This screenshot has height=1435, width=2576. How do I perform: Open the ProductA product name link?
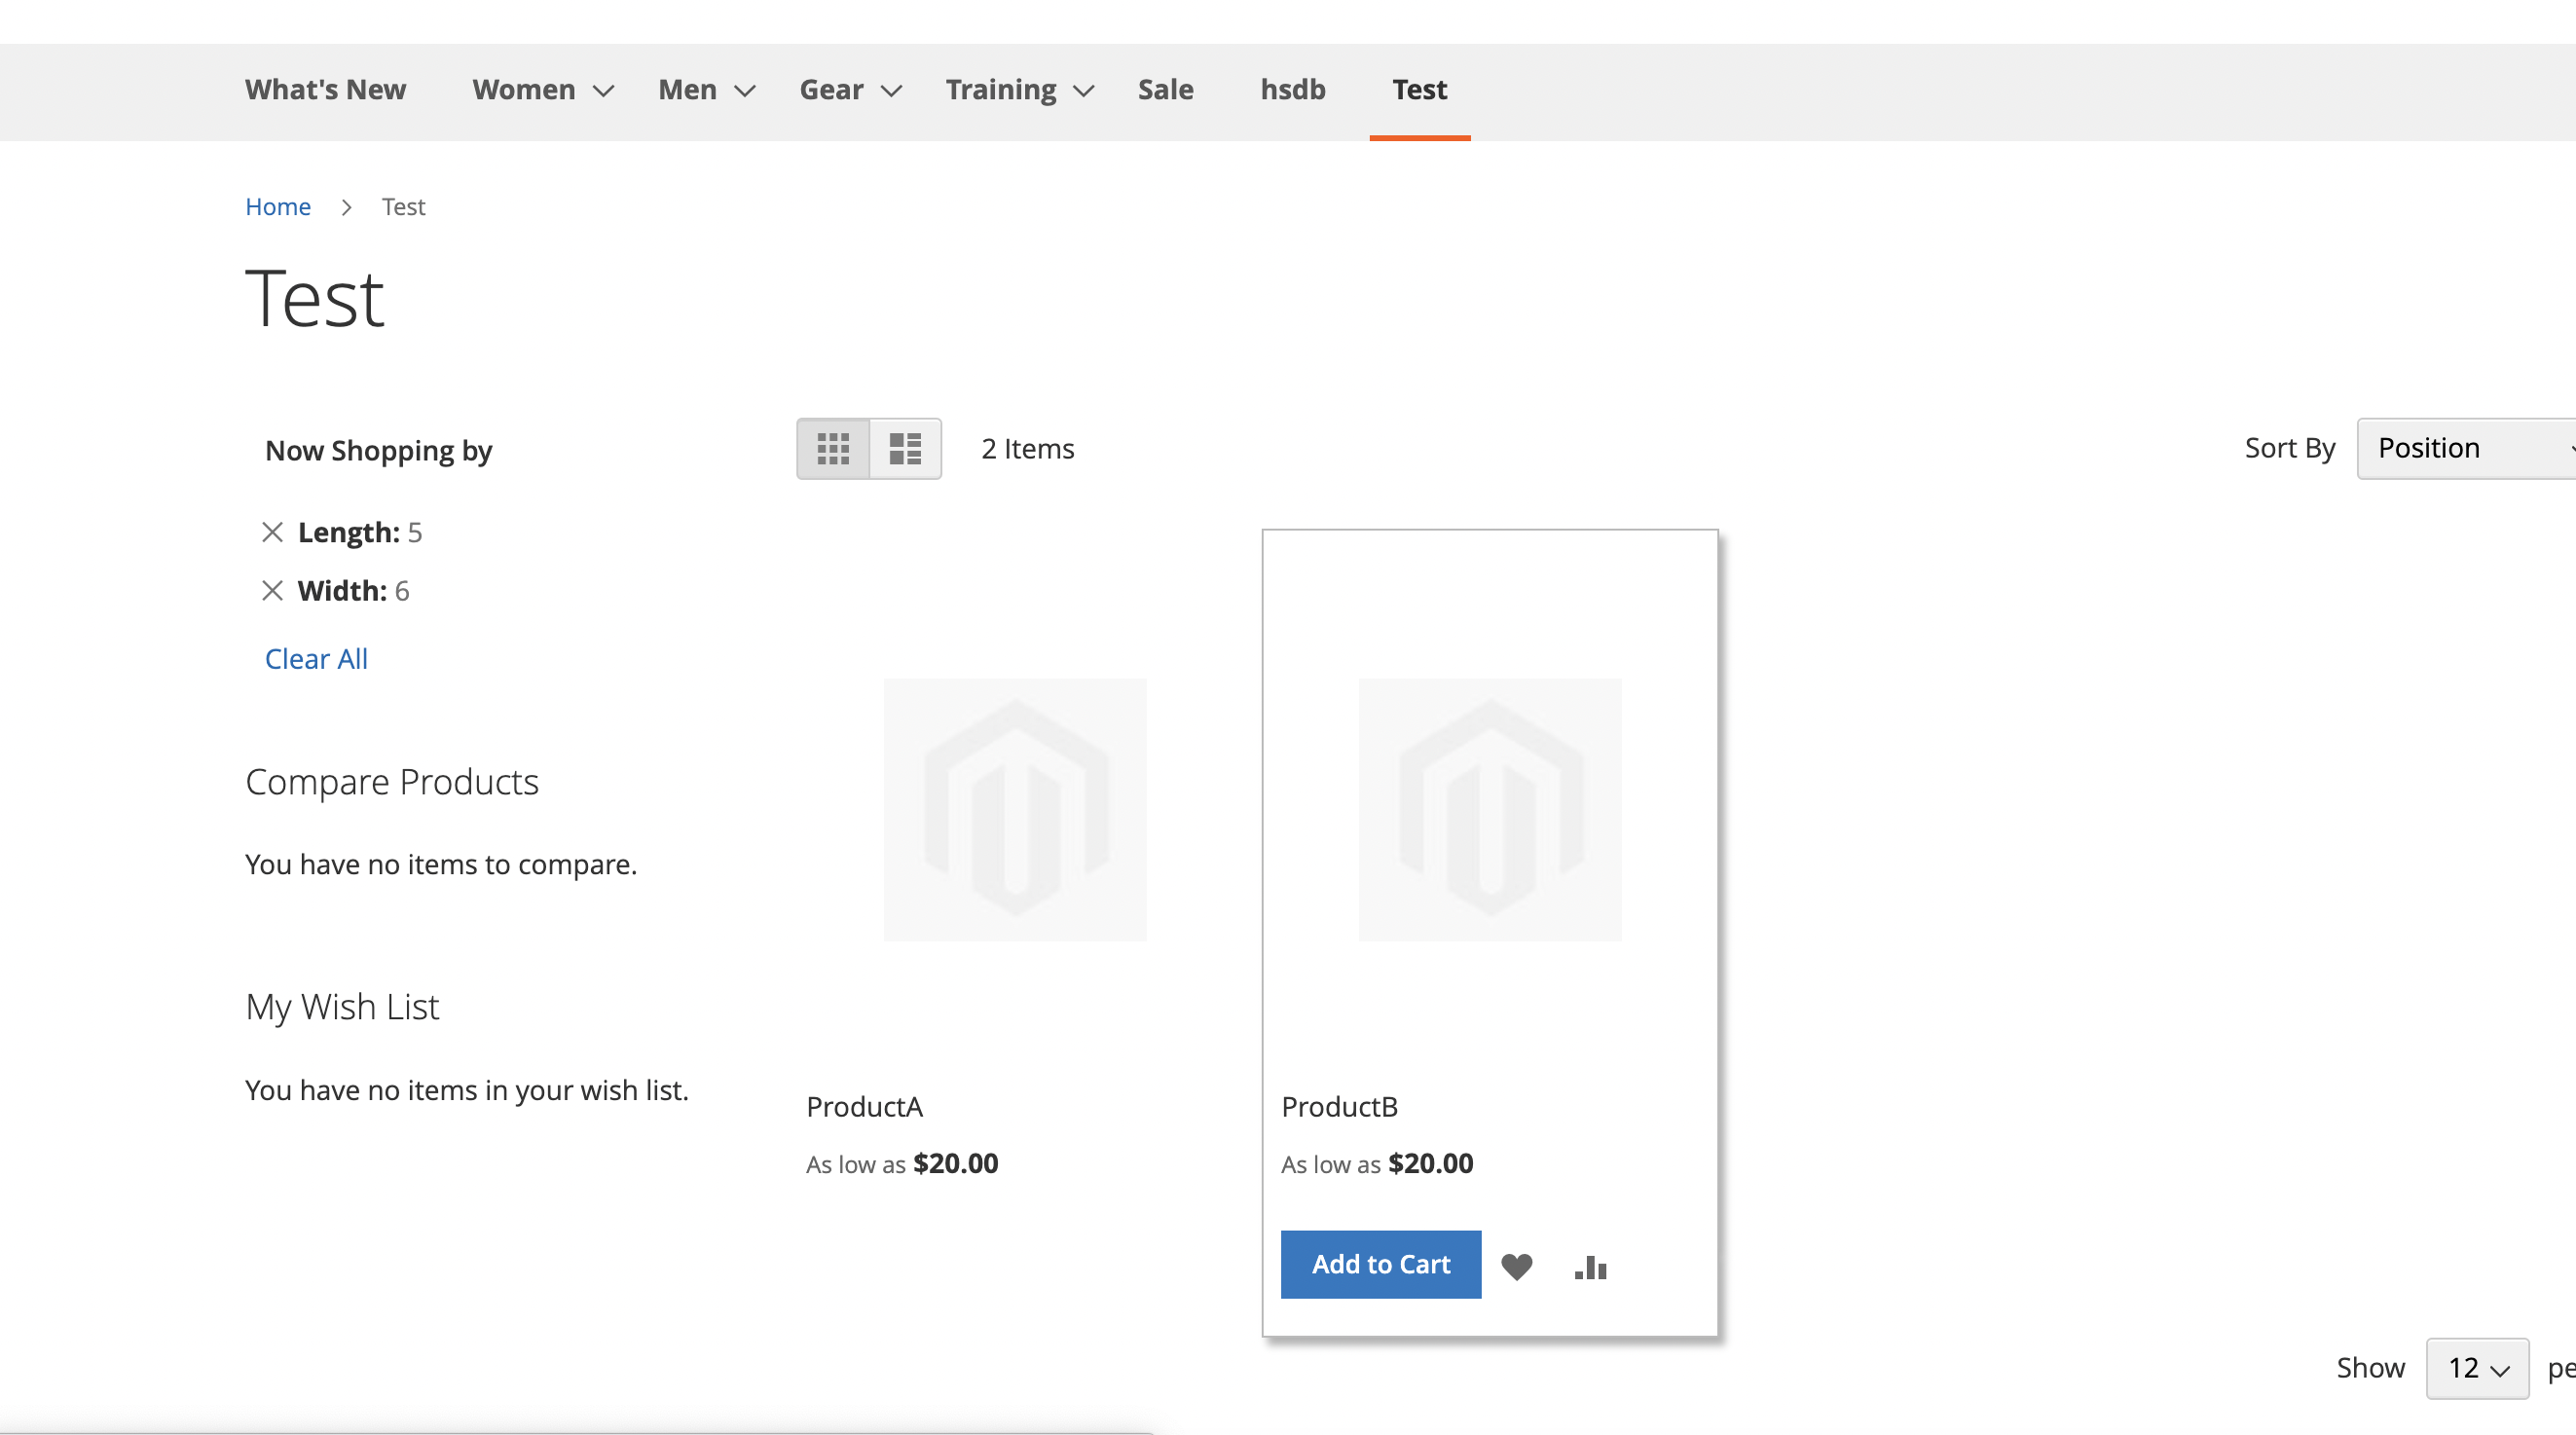coord(864,1106)
